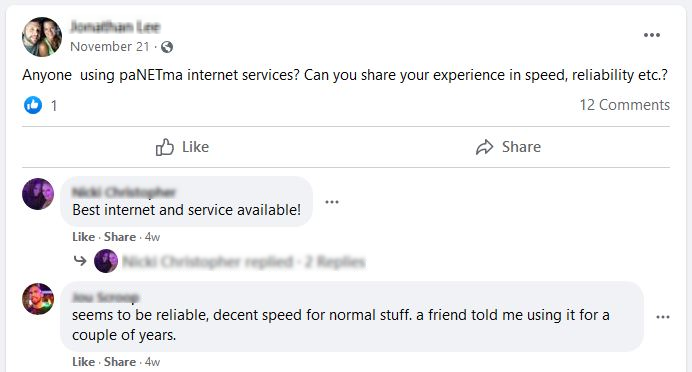This screenshot has height=372, width=692.
Task: Click the reply arrow icon under the first comment
Action: (x=80, y=261)
